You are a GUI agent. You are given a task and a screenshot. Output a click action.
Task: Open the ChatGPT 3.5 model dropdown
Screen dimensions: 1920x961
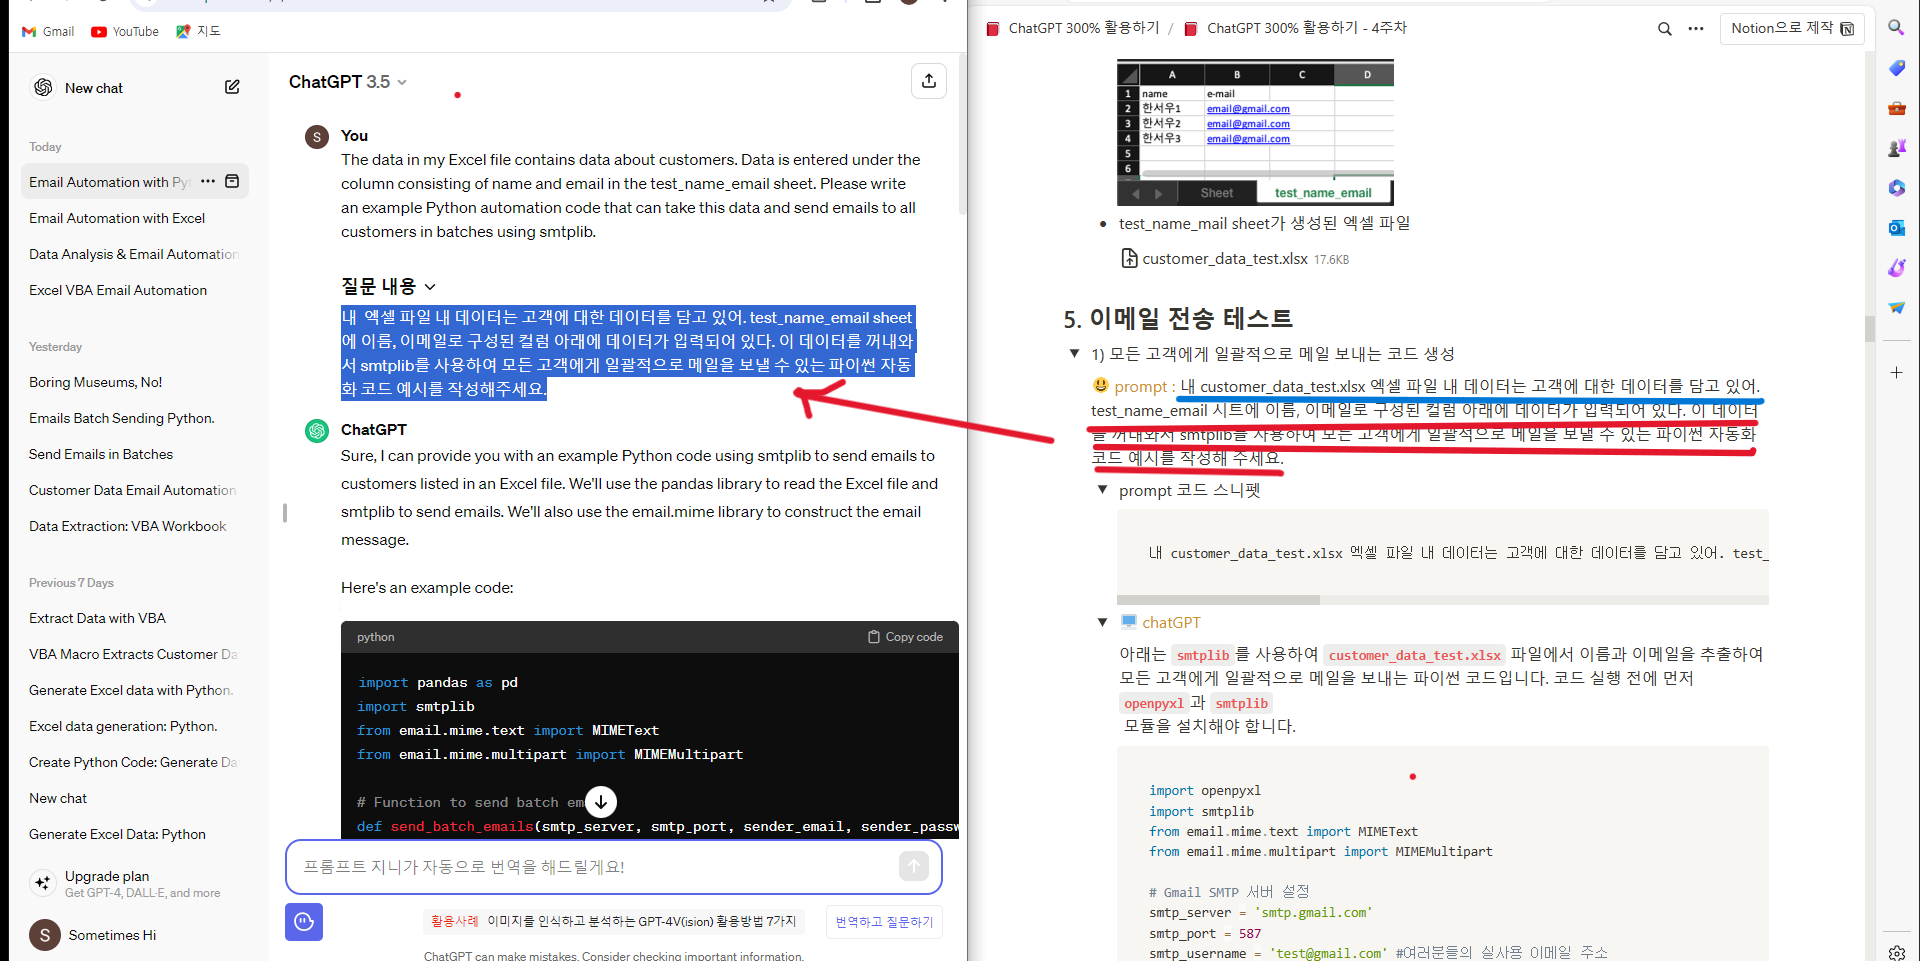347,82
